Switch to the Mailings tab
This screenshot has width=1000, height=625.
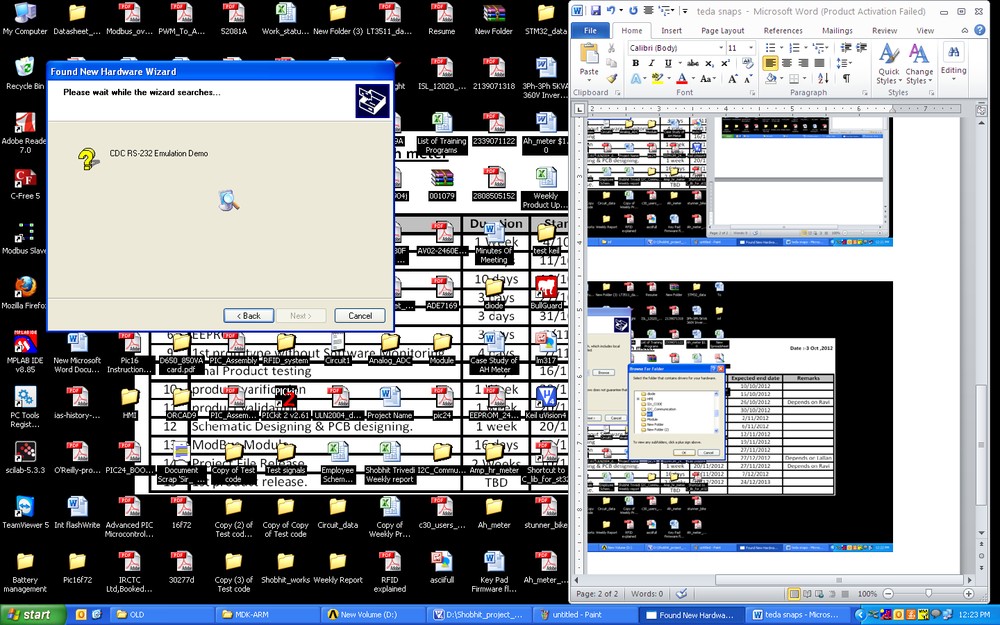837,30
